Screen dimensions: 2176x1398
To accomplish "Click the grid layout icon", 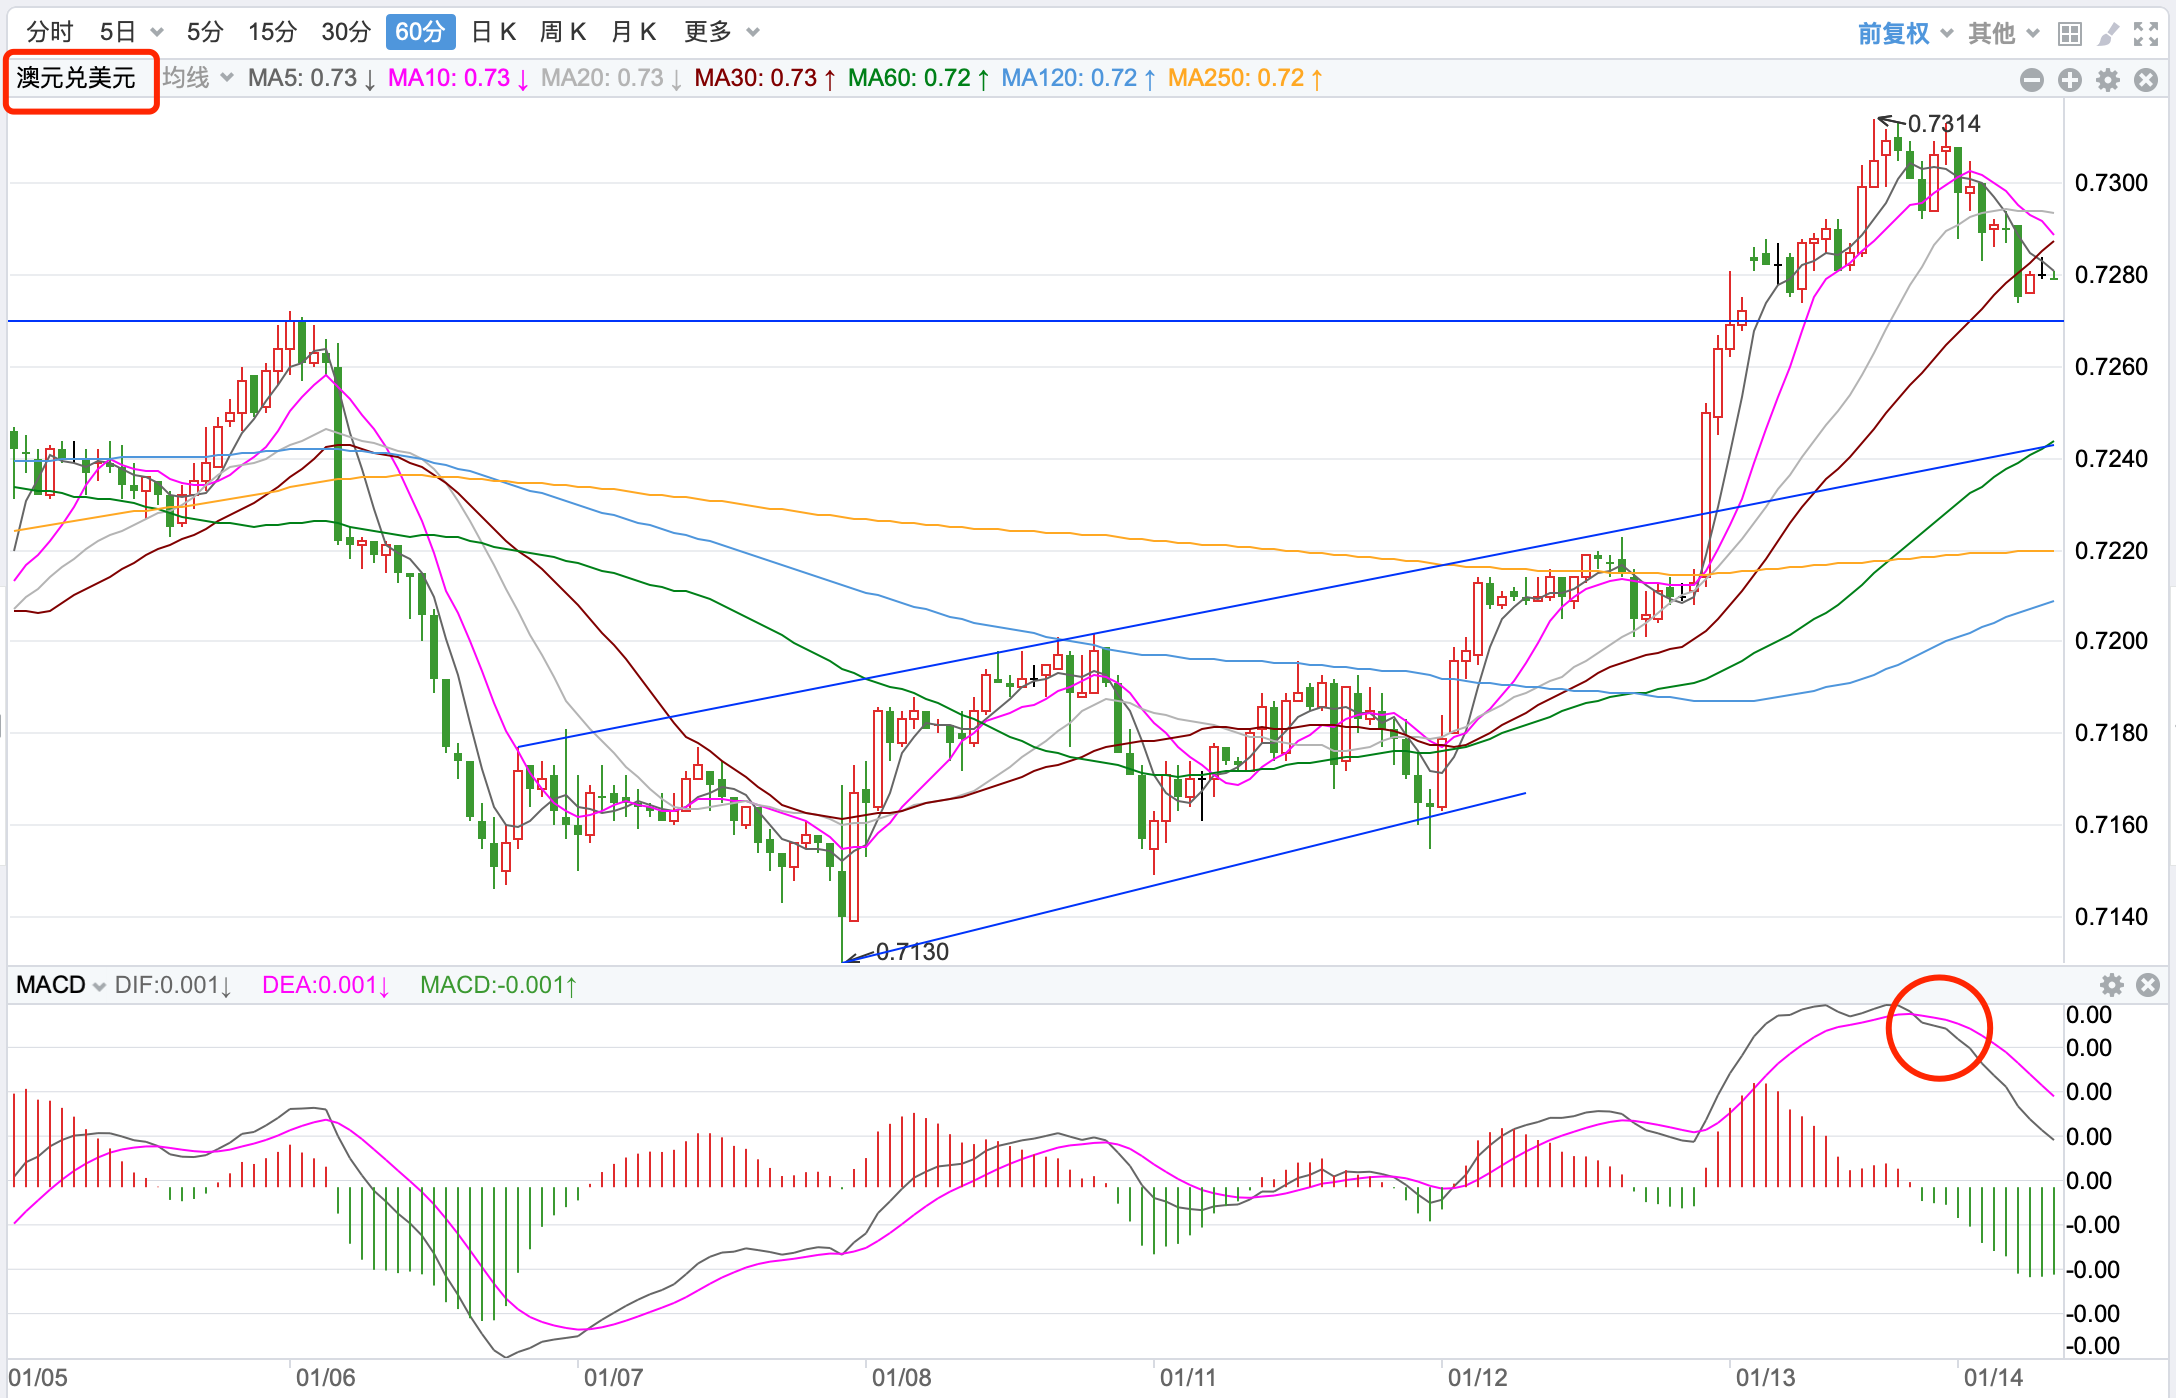I will tap(2070, 34).
